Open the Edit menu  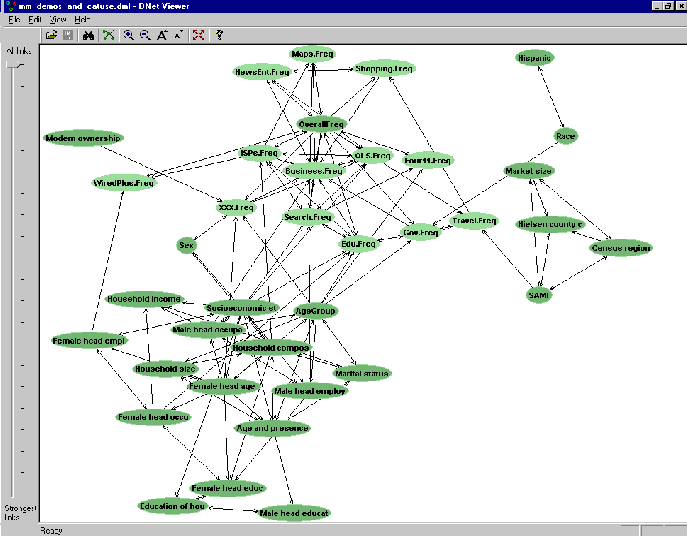click(35, 20)
